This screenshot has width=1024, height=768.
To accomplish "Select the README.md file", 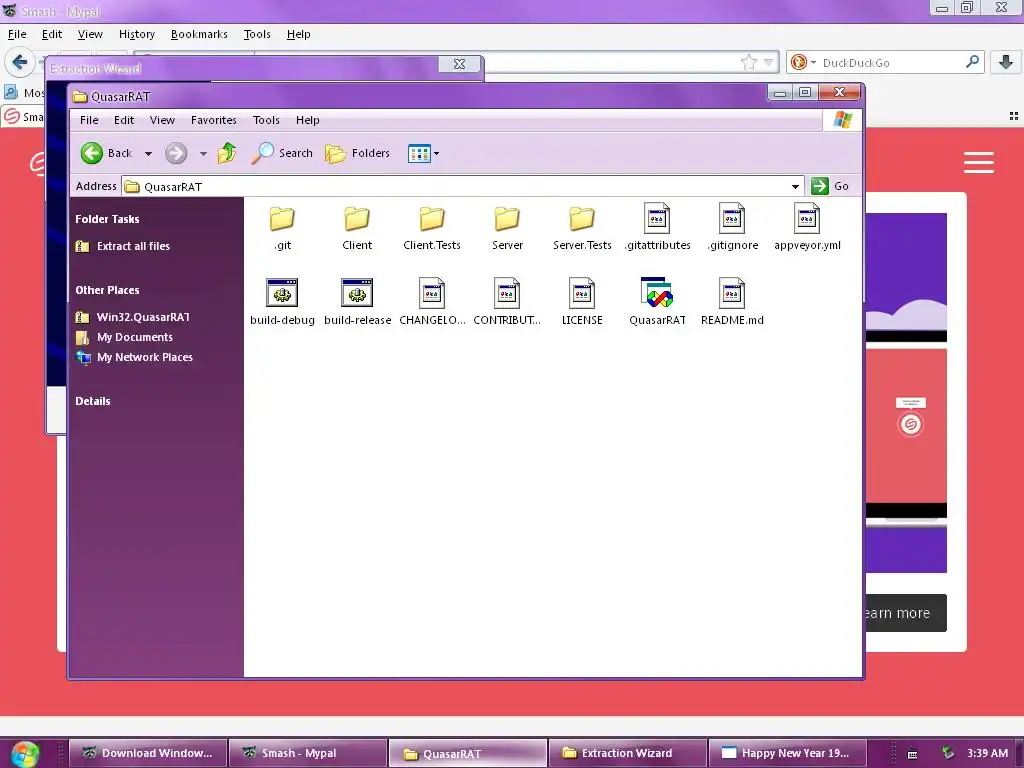I will pyautogui.click(x=732, y=302).
